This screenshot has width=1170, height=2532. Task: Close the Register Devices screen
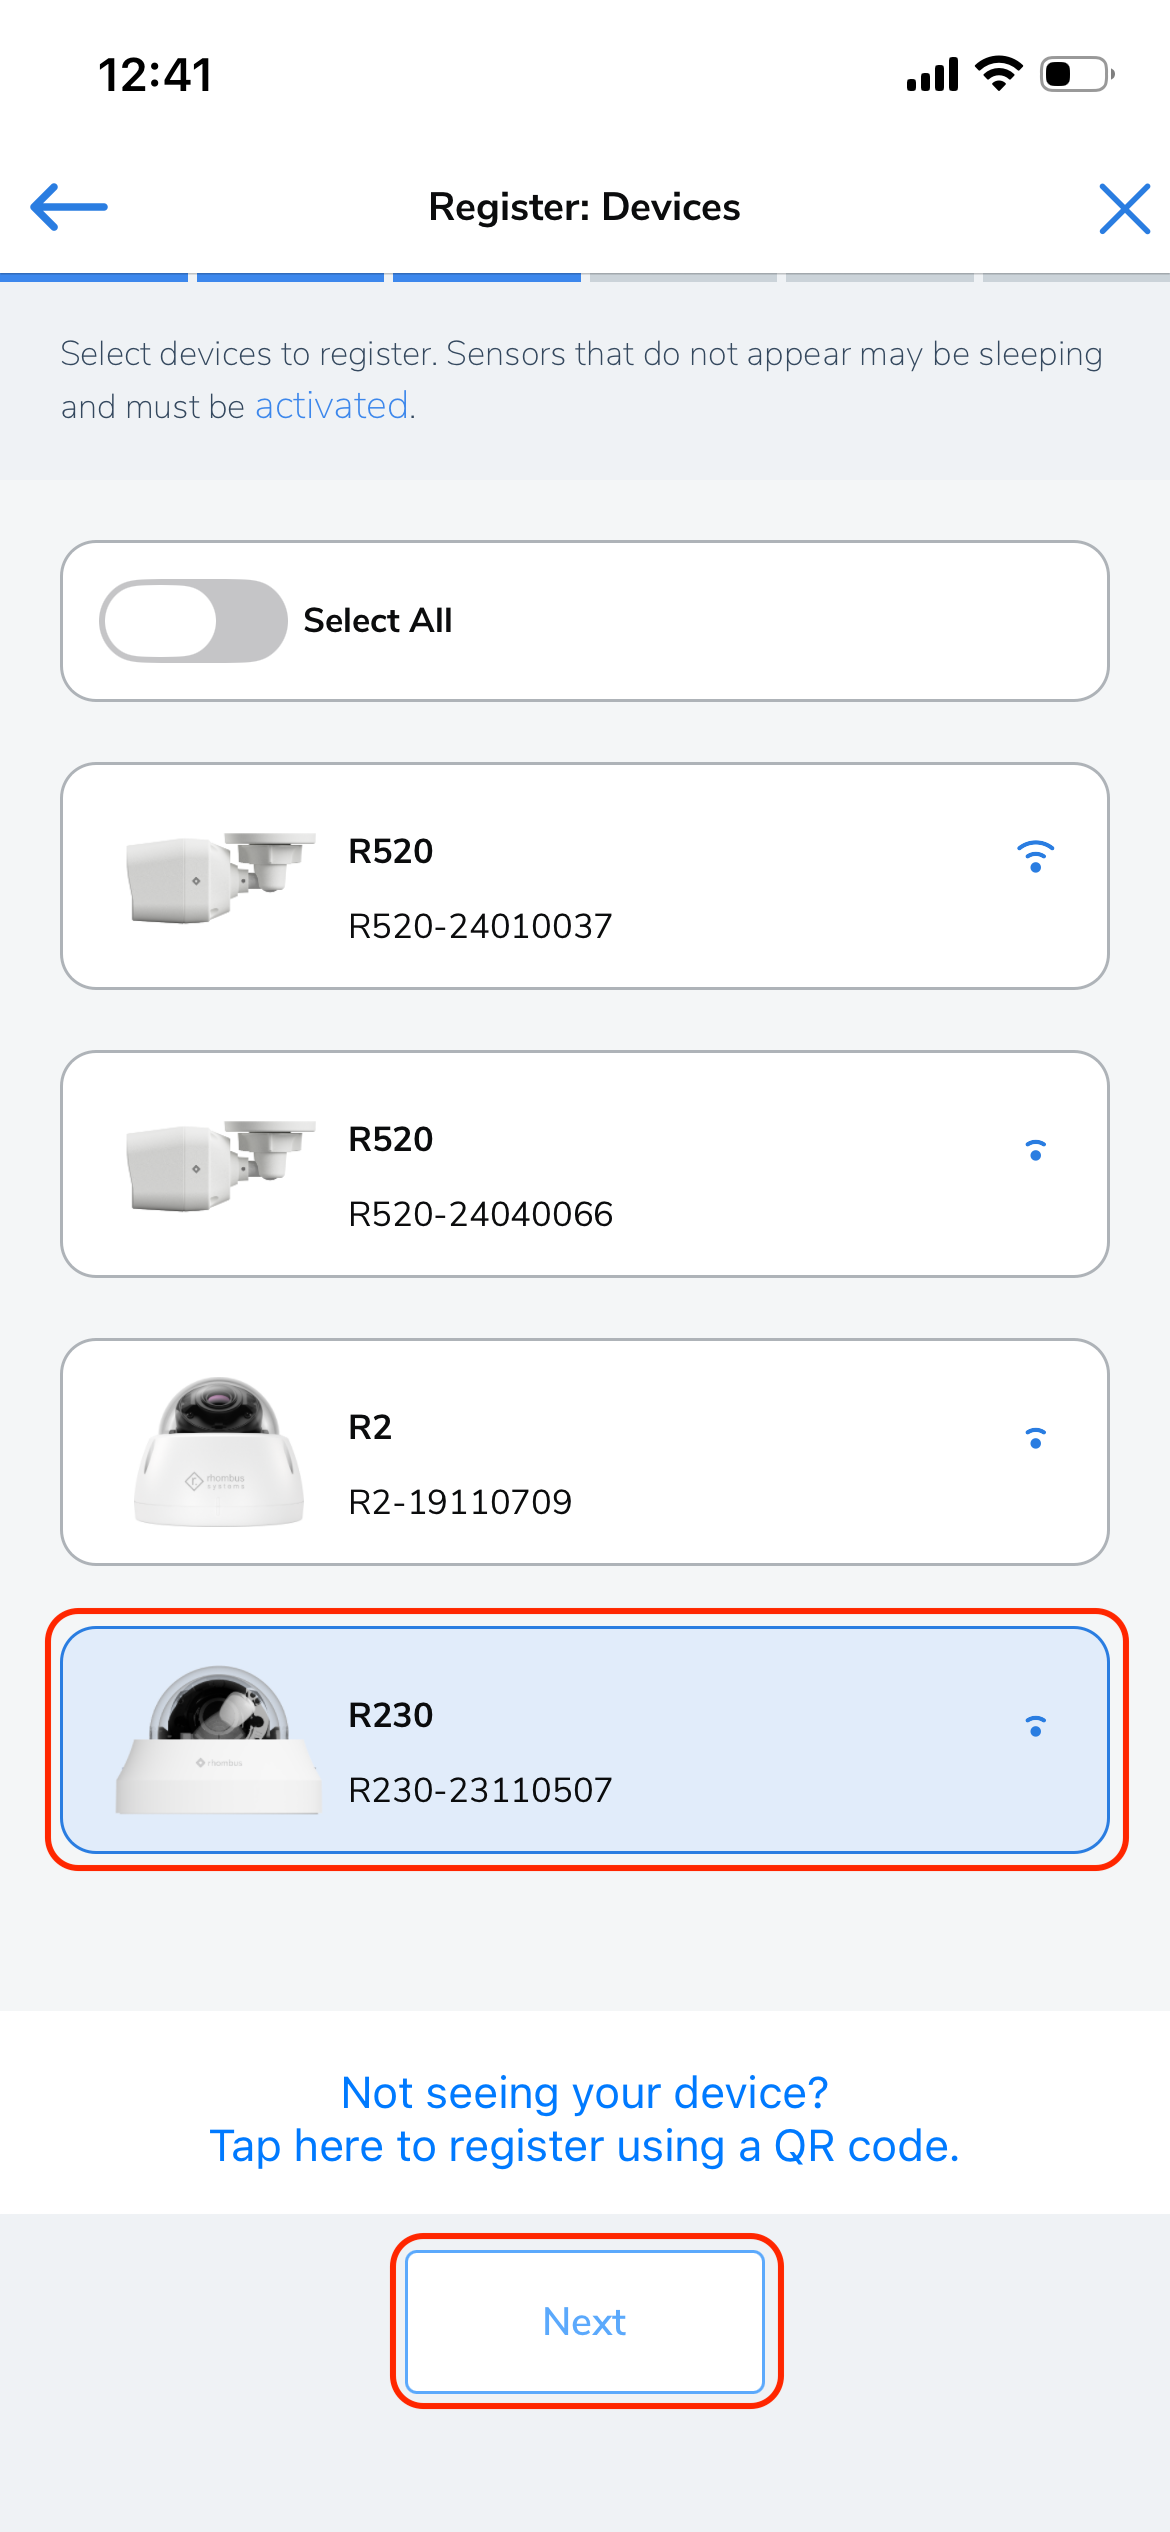pyautogui.click(x=1124, y=208)
